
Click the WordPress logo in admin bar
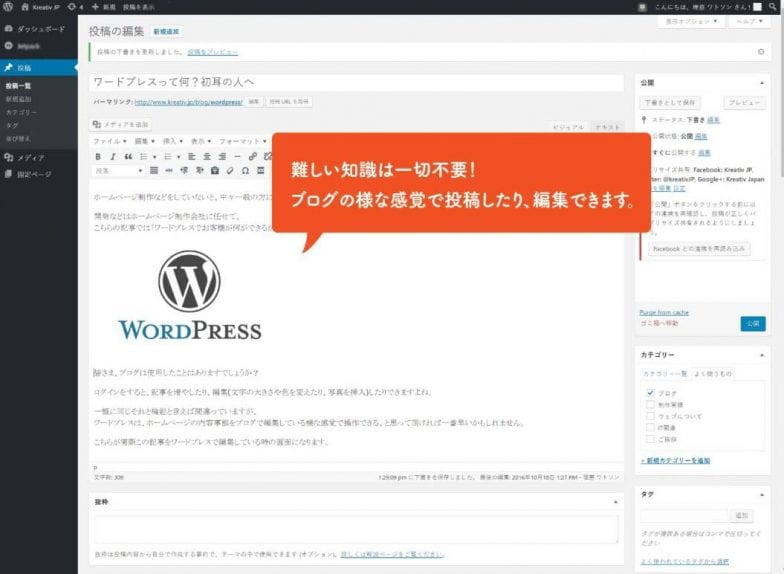click(x=8, y=6)
